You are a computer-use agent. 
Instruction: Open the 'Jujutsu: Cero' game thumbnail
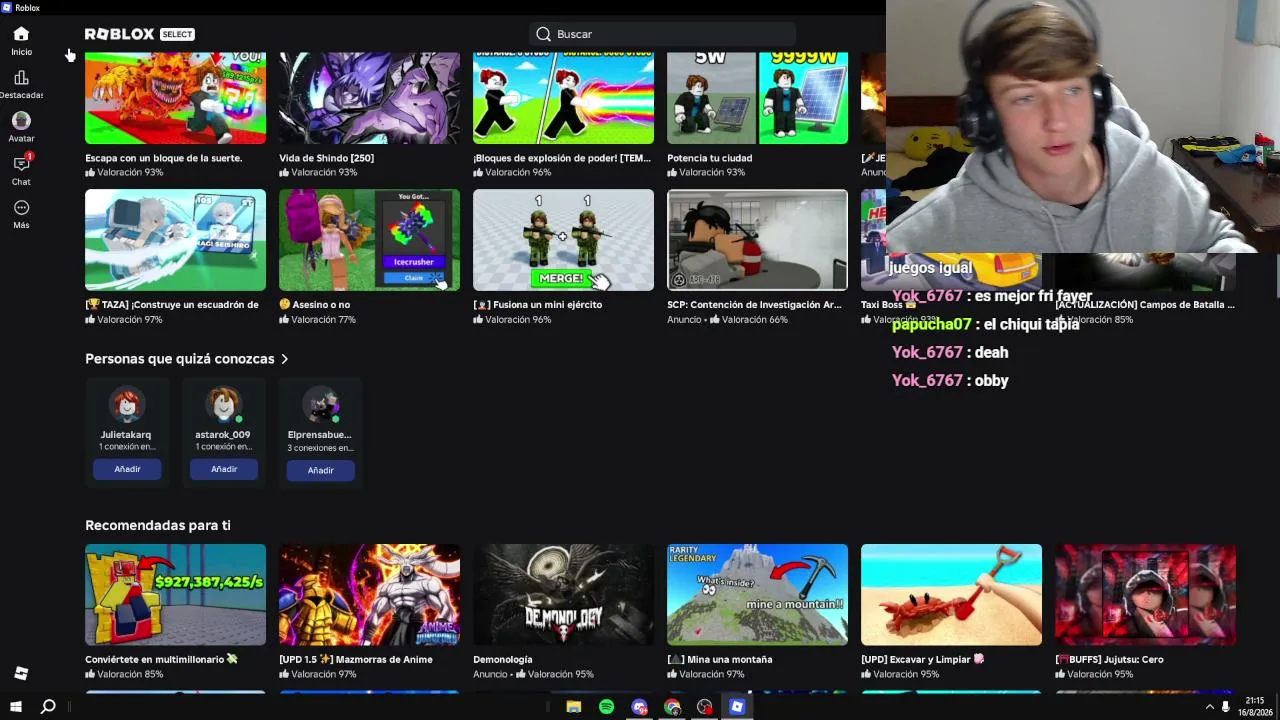[x=1145, y=595]
